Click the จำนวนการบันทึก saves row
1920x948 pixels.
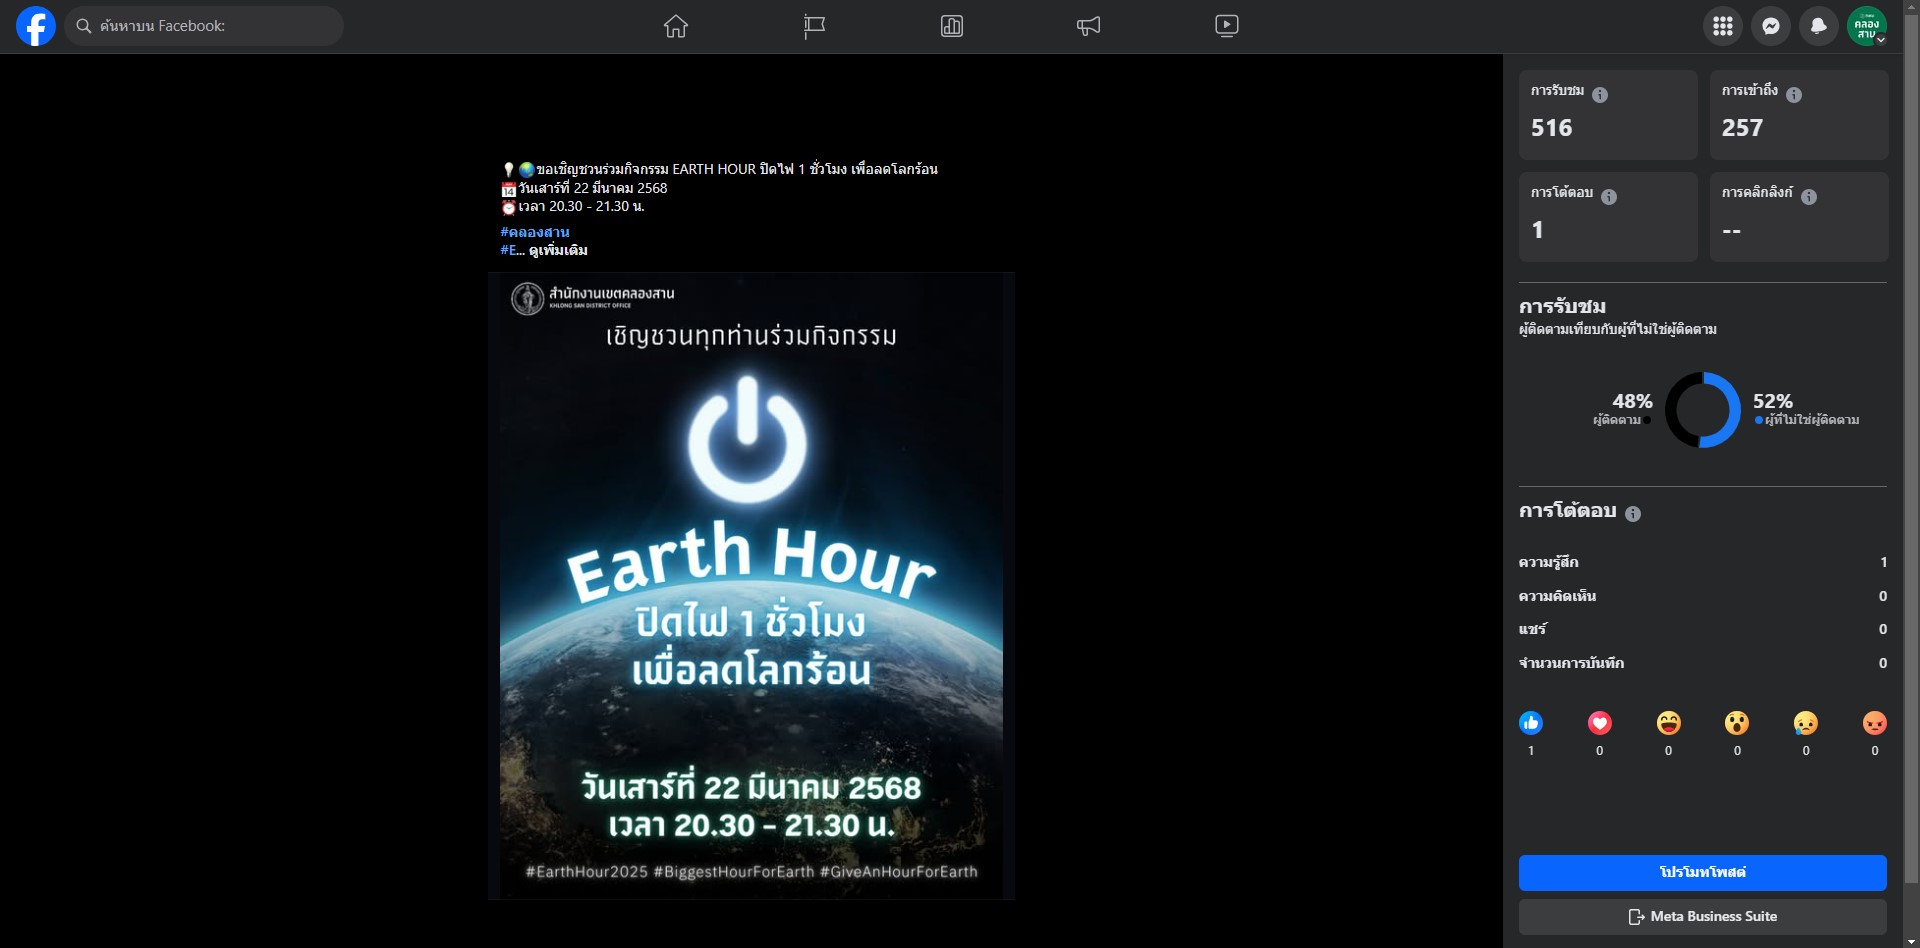point(1702,663)
